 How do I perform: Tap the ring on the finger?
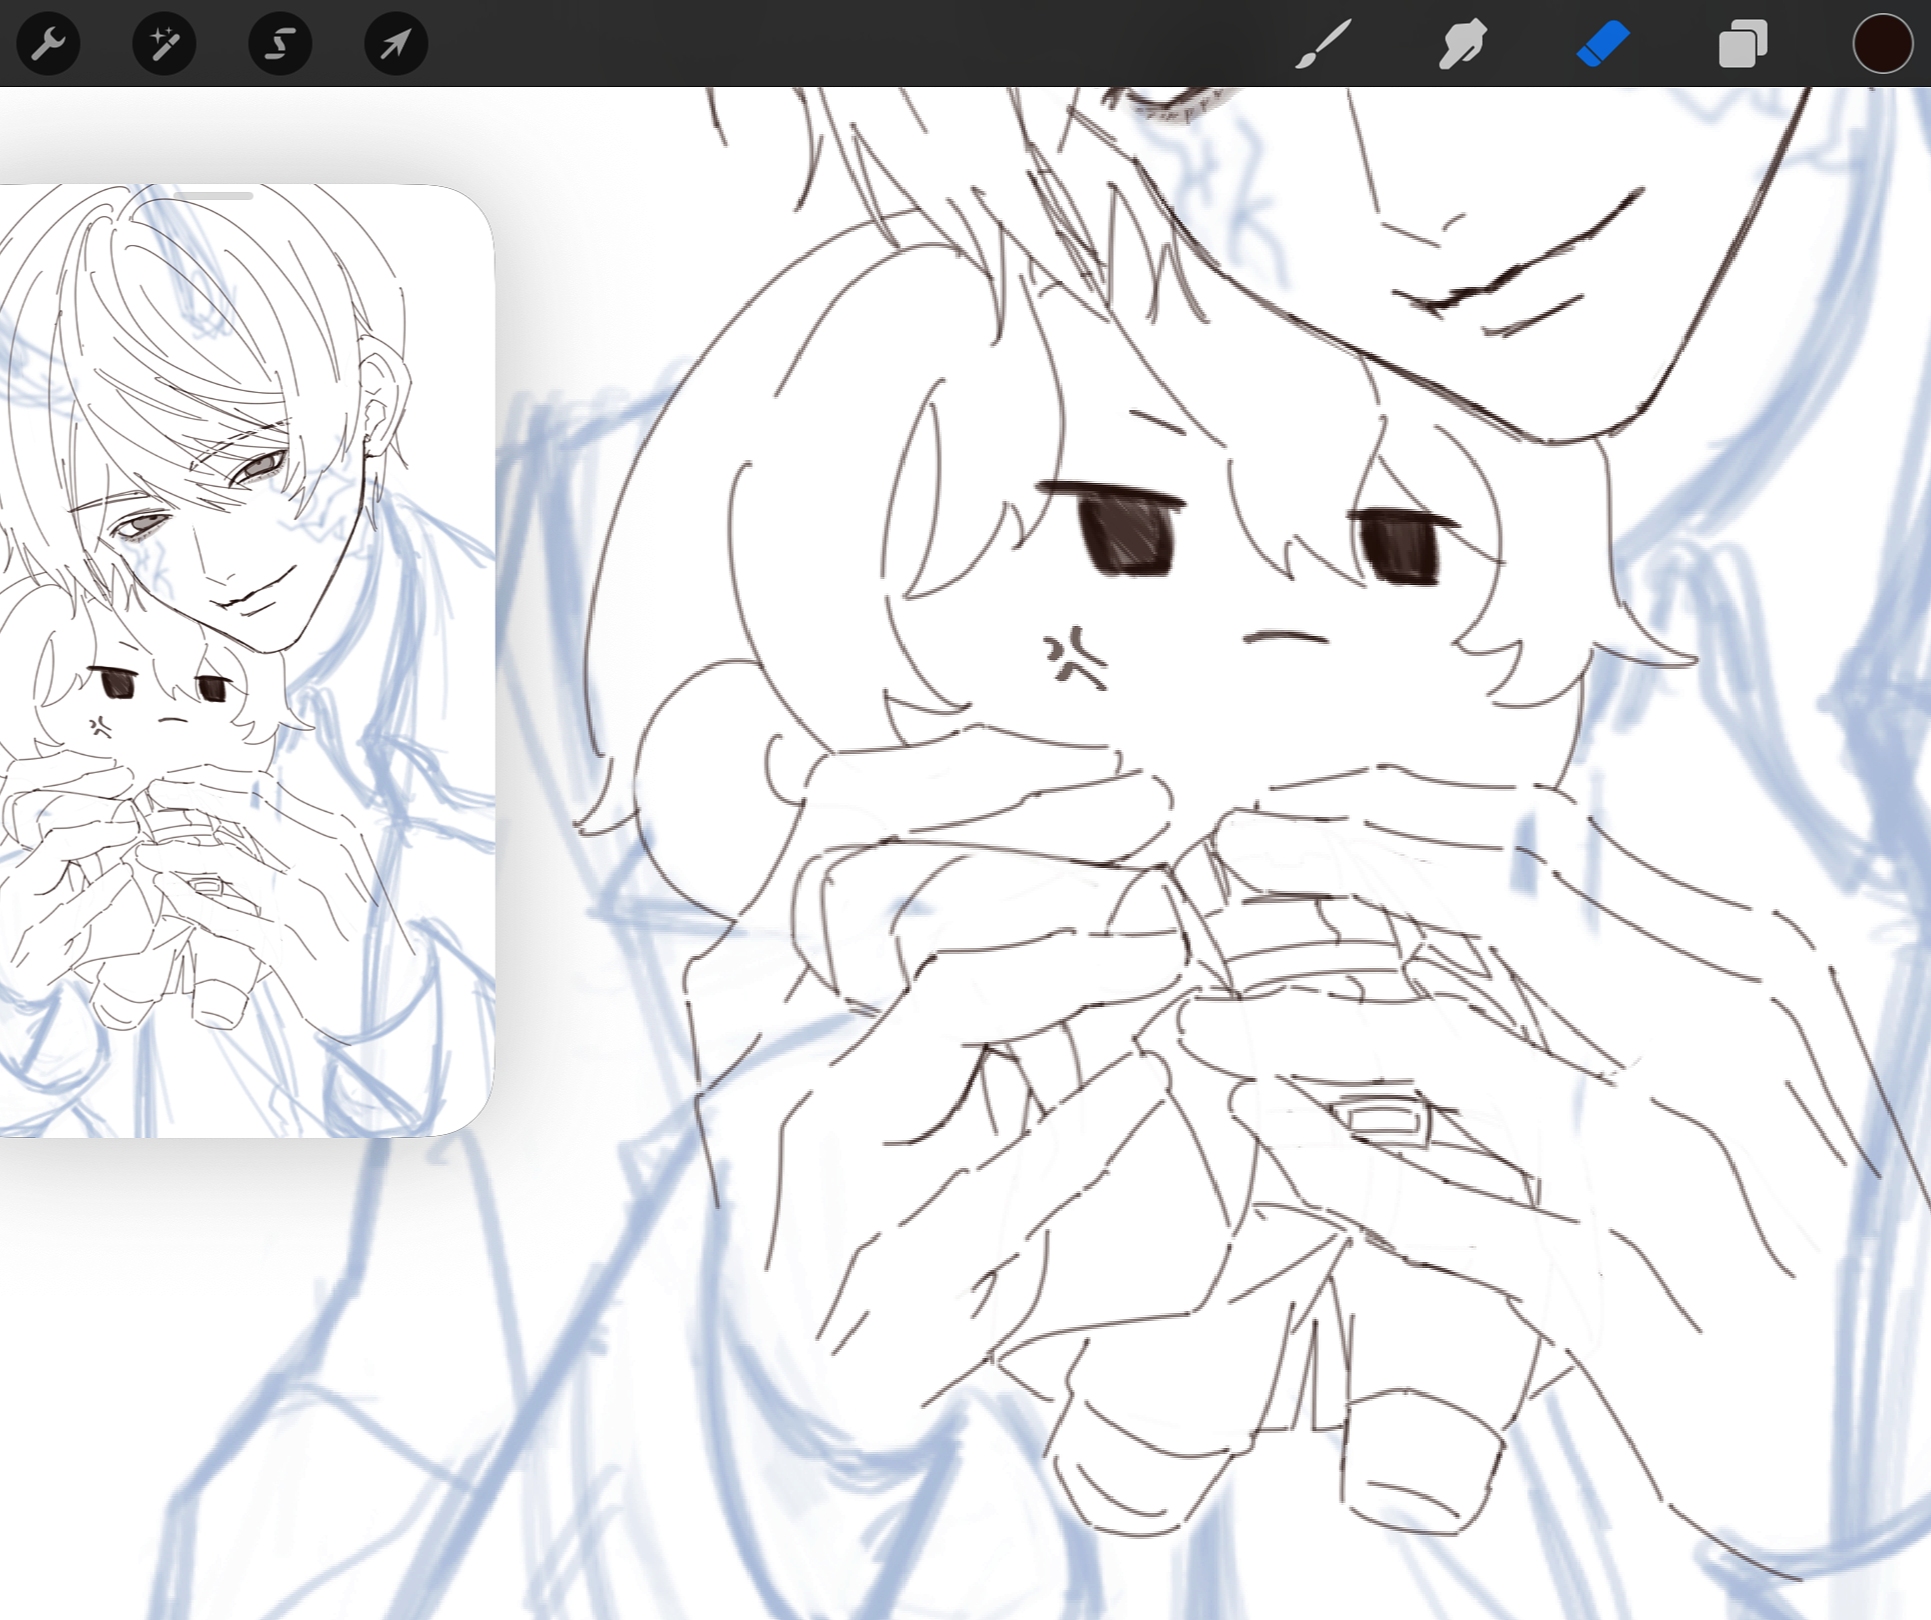coord(1385,1118)
